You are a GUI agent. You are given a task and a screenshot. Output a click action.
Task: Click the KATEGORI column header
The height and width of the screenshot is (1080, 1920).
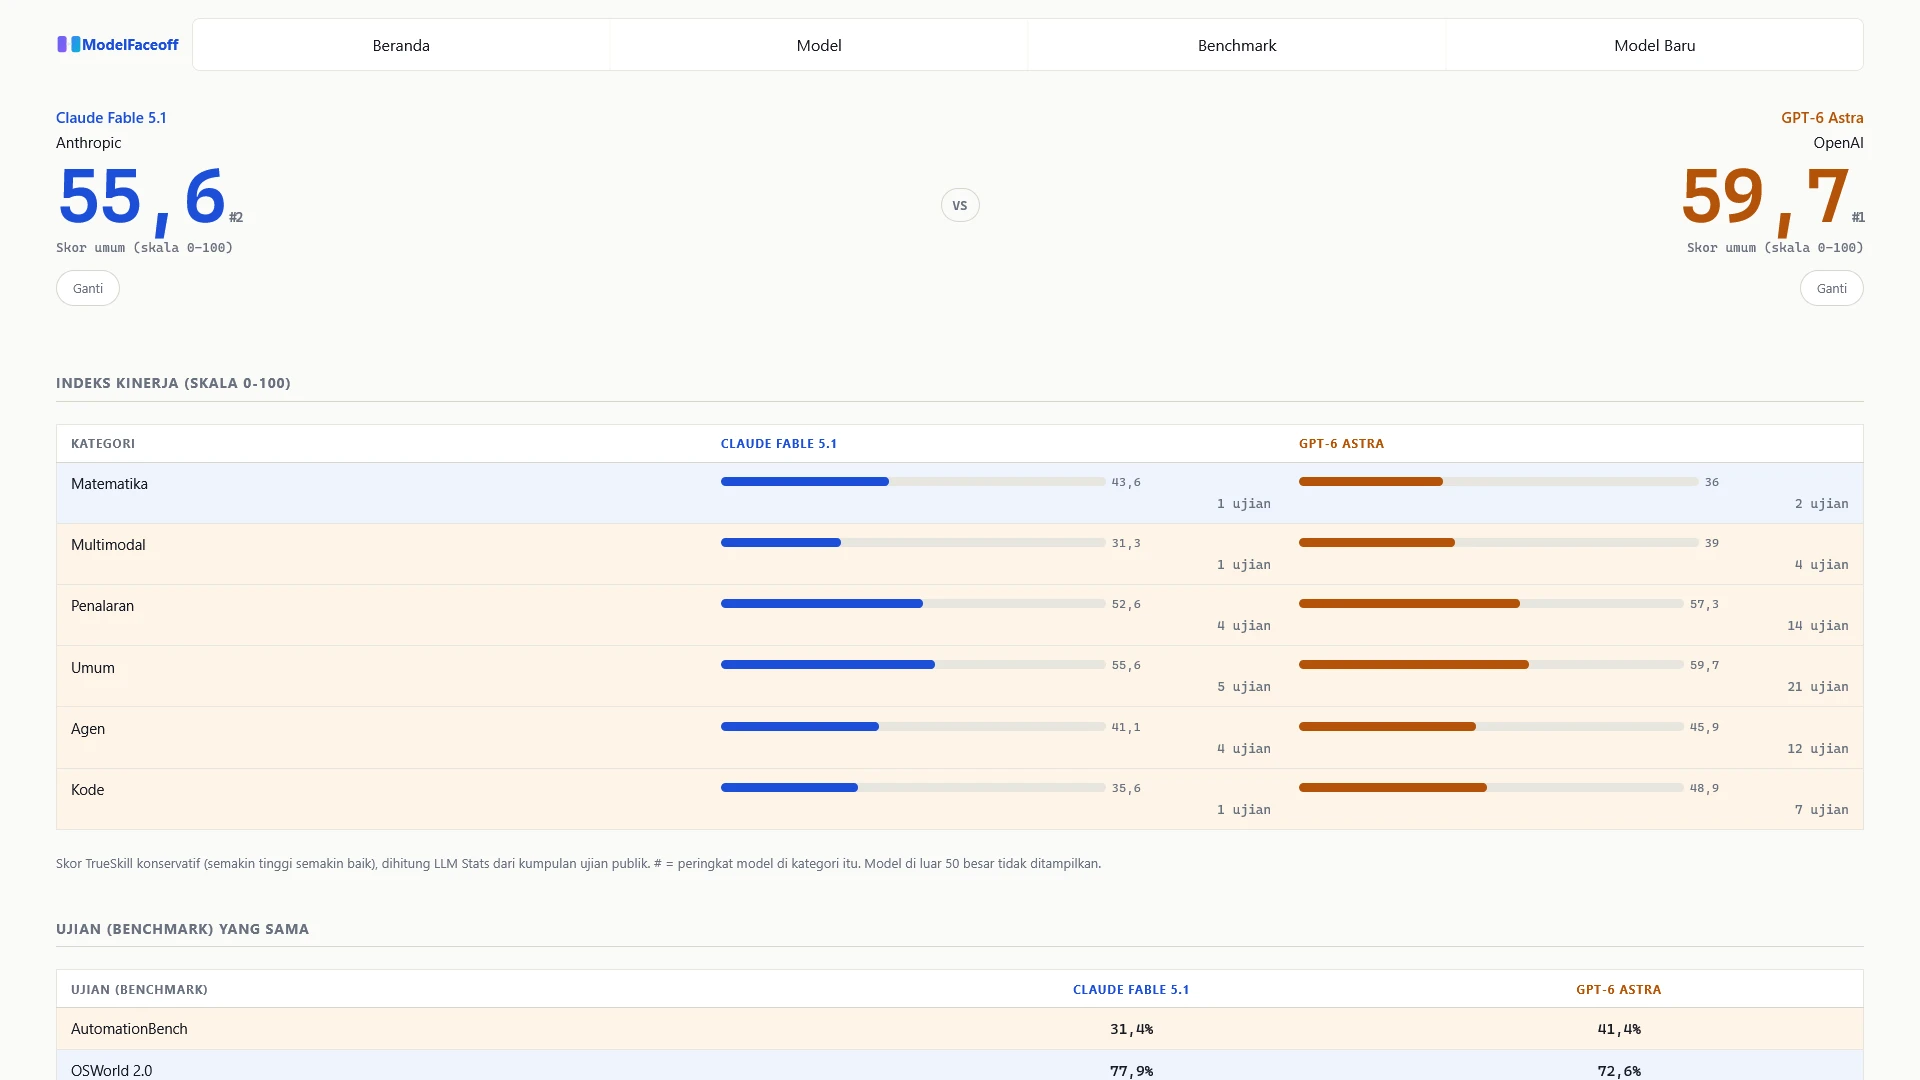coord(103,444)
